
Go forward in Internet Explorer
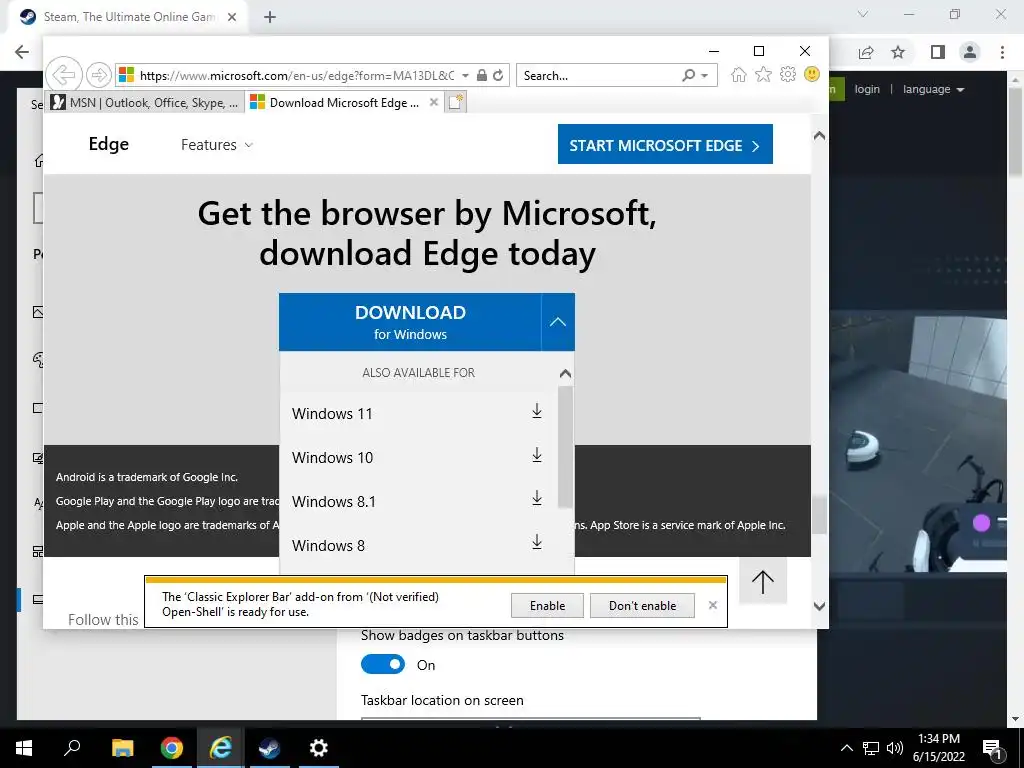click(x=99, y=75)
